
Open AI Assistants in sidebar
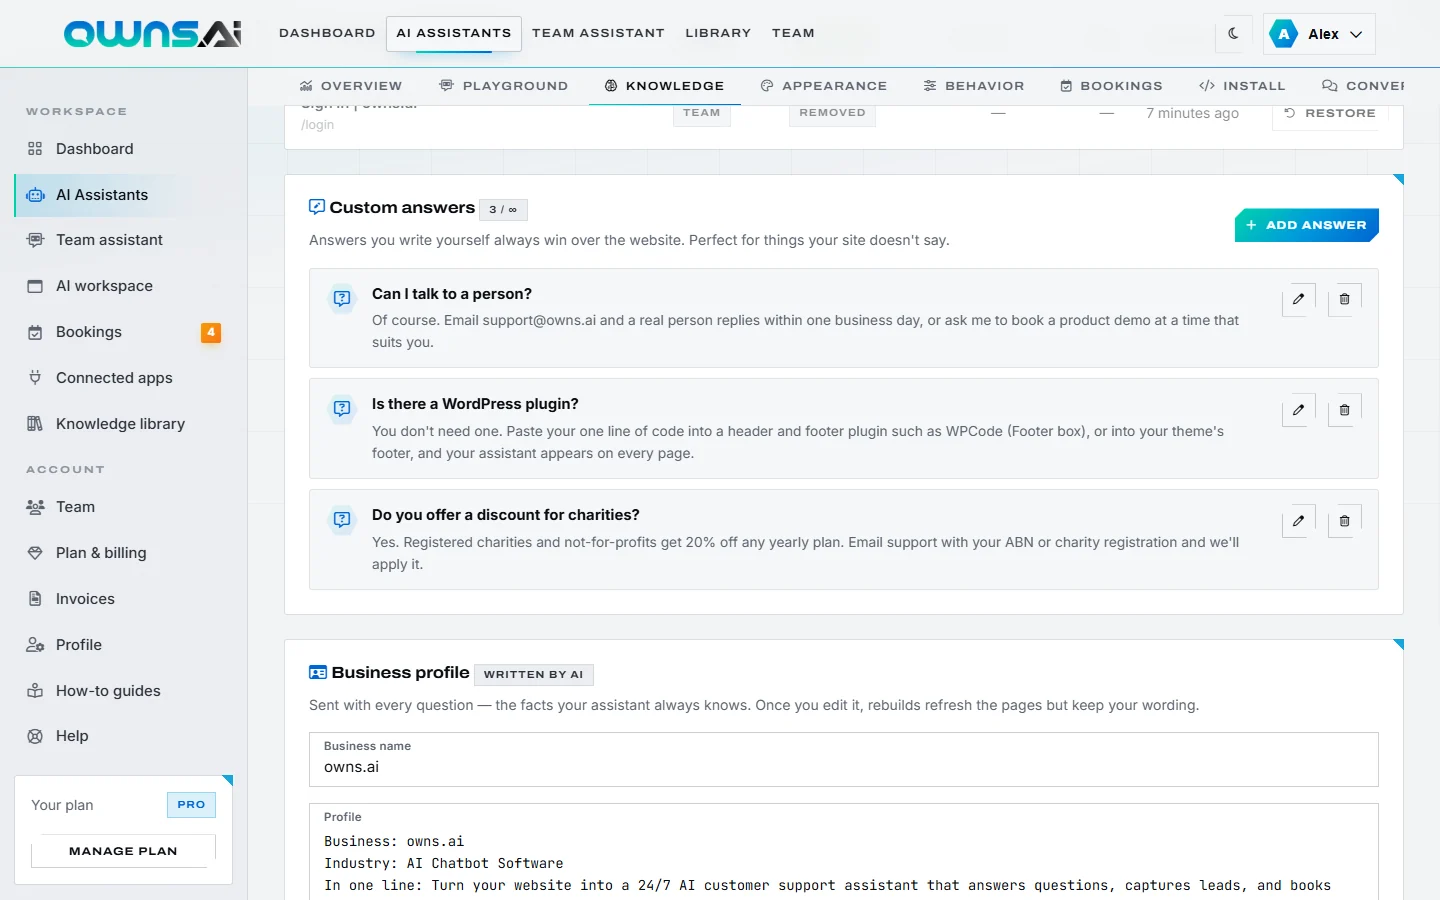pos(123,195)
